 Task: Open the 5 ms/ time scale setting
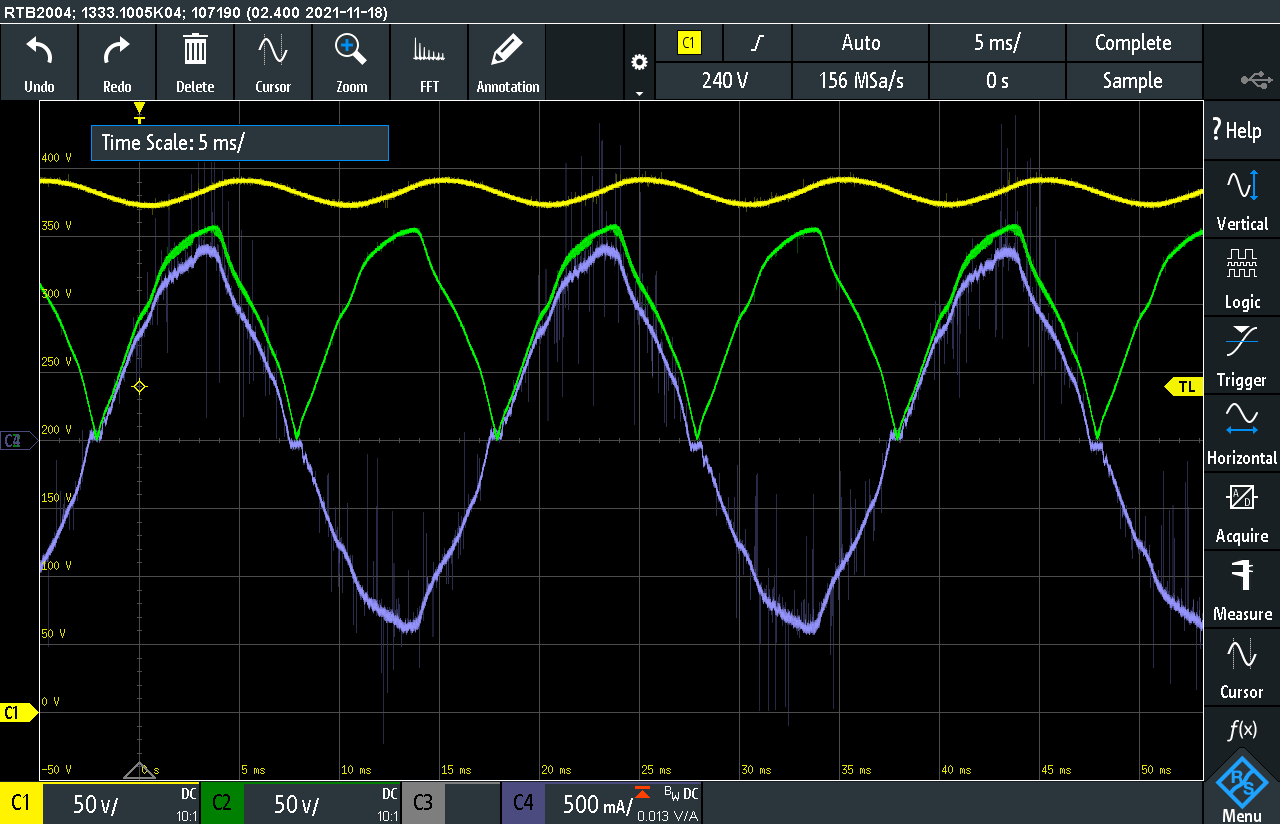[x=997, y=43]
